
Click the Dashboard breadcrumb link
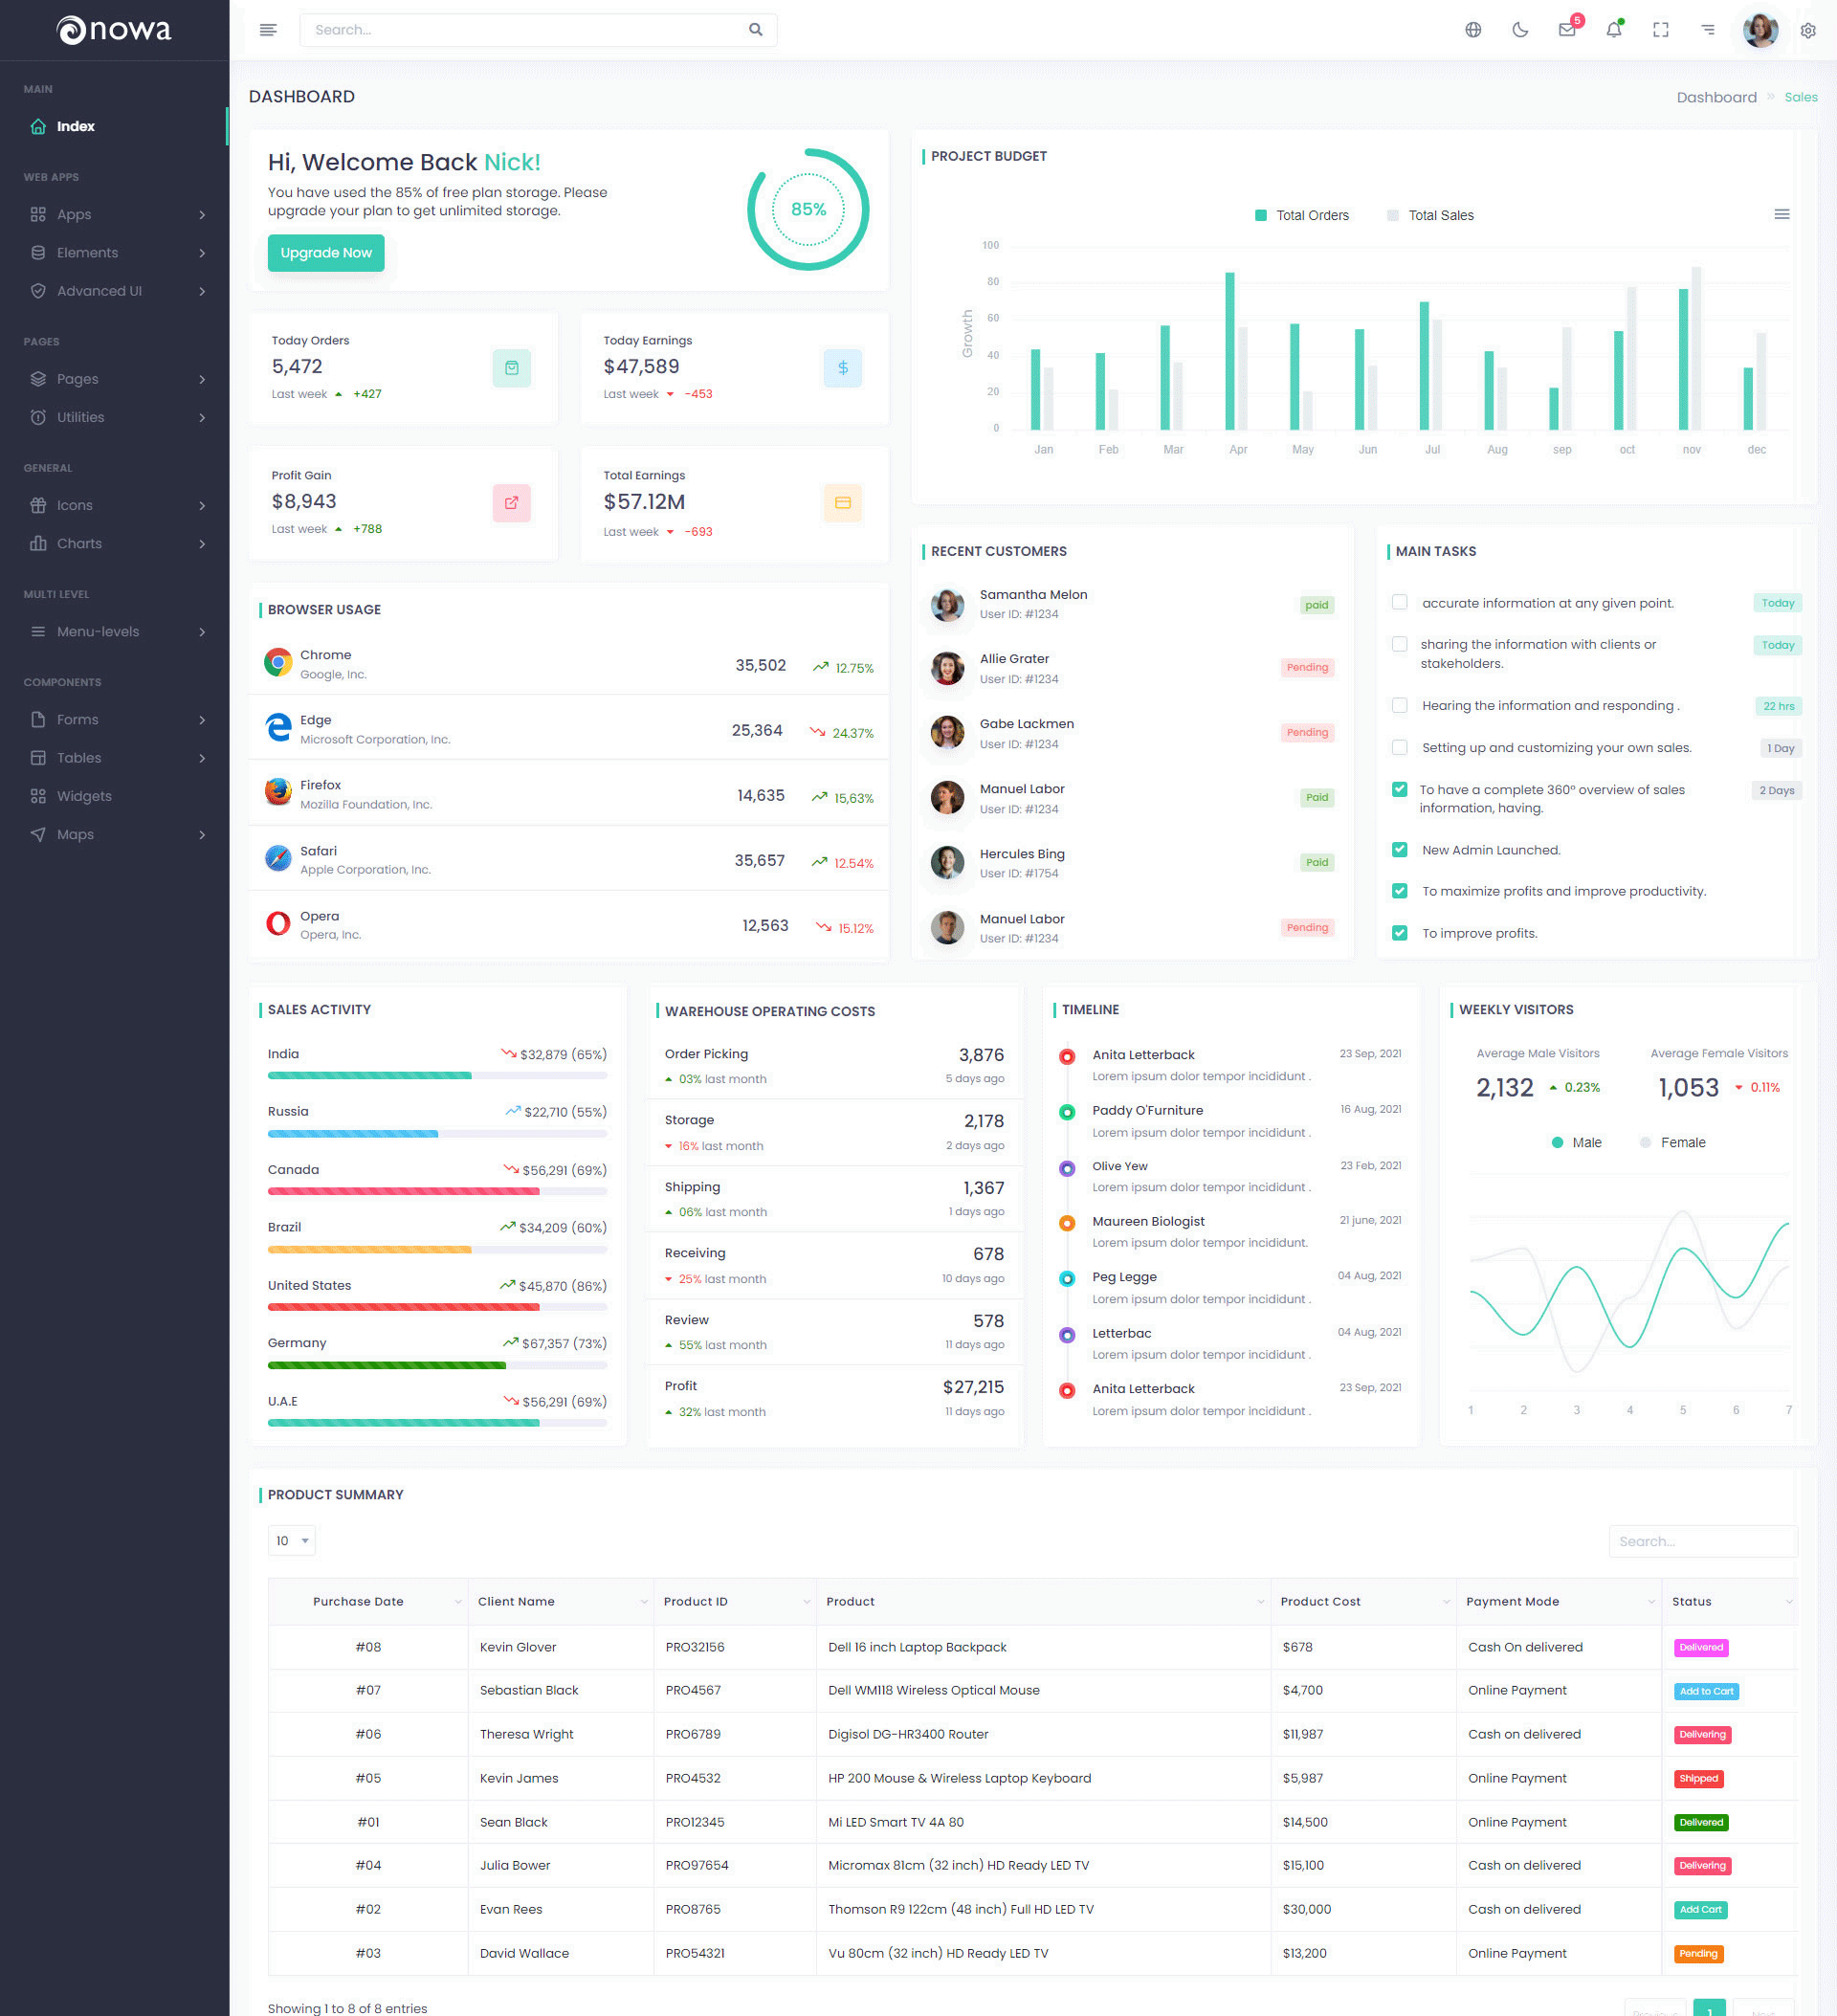[x=1716, y=97]
